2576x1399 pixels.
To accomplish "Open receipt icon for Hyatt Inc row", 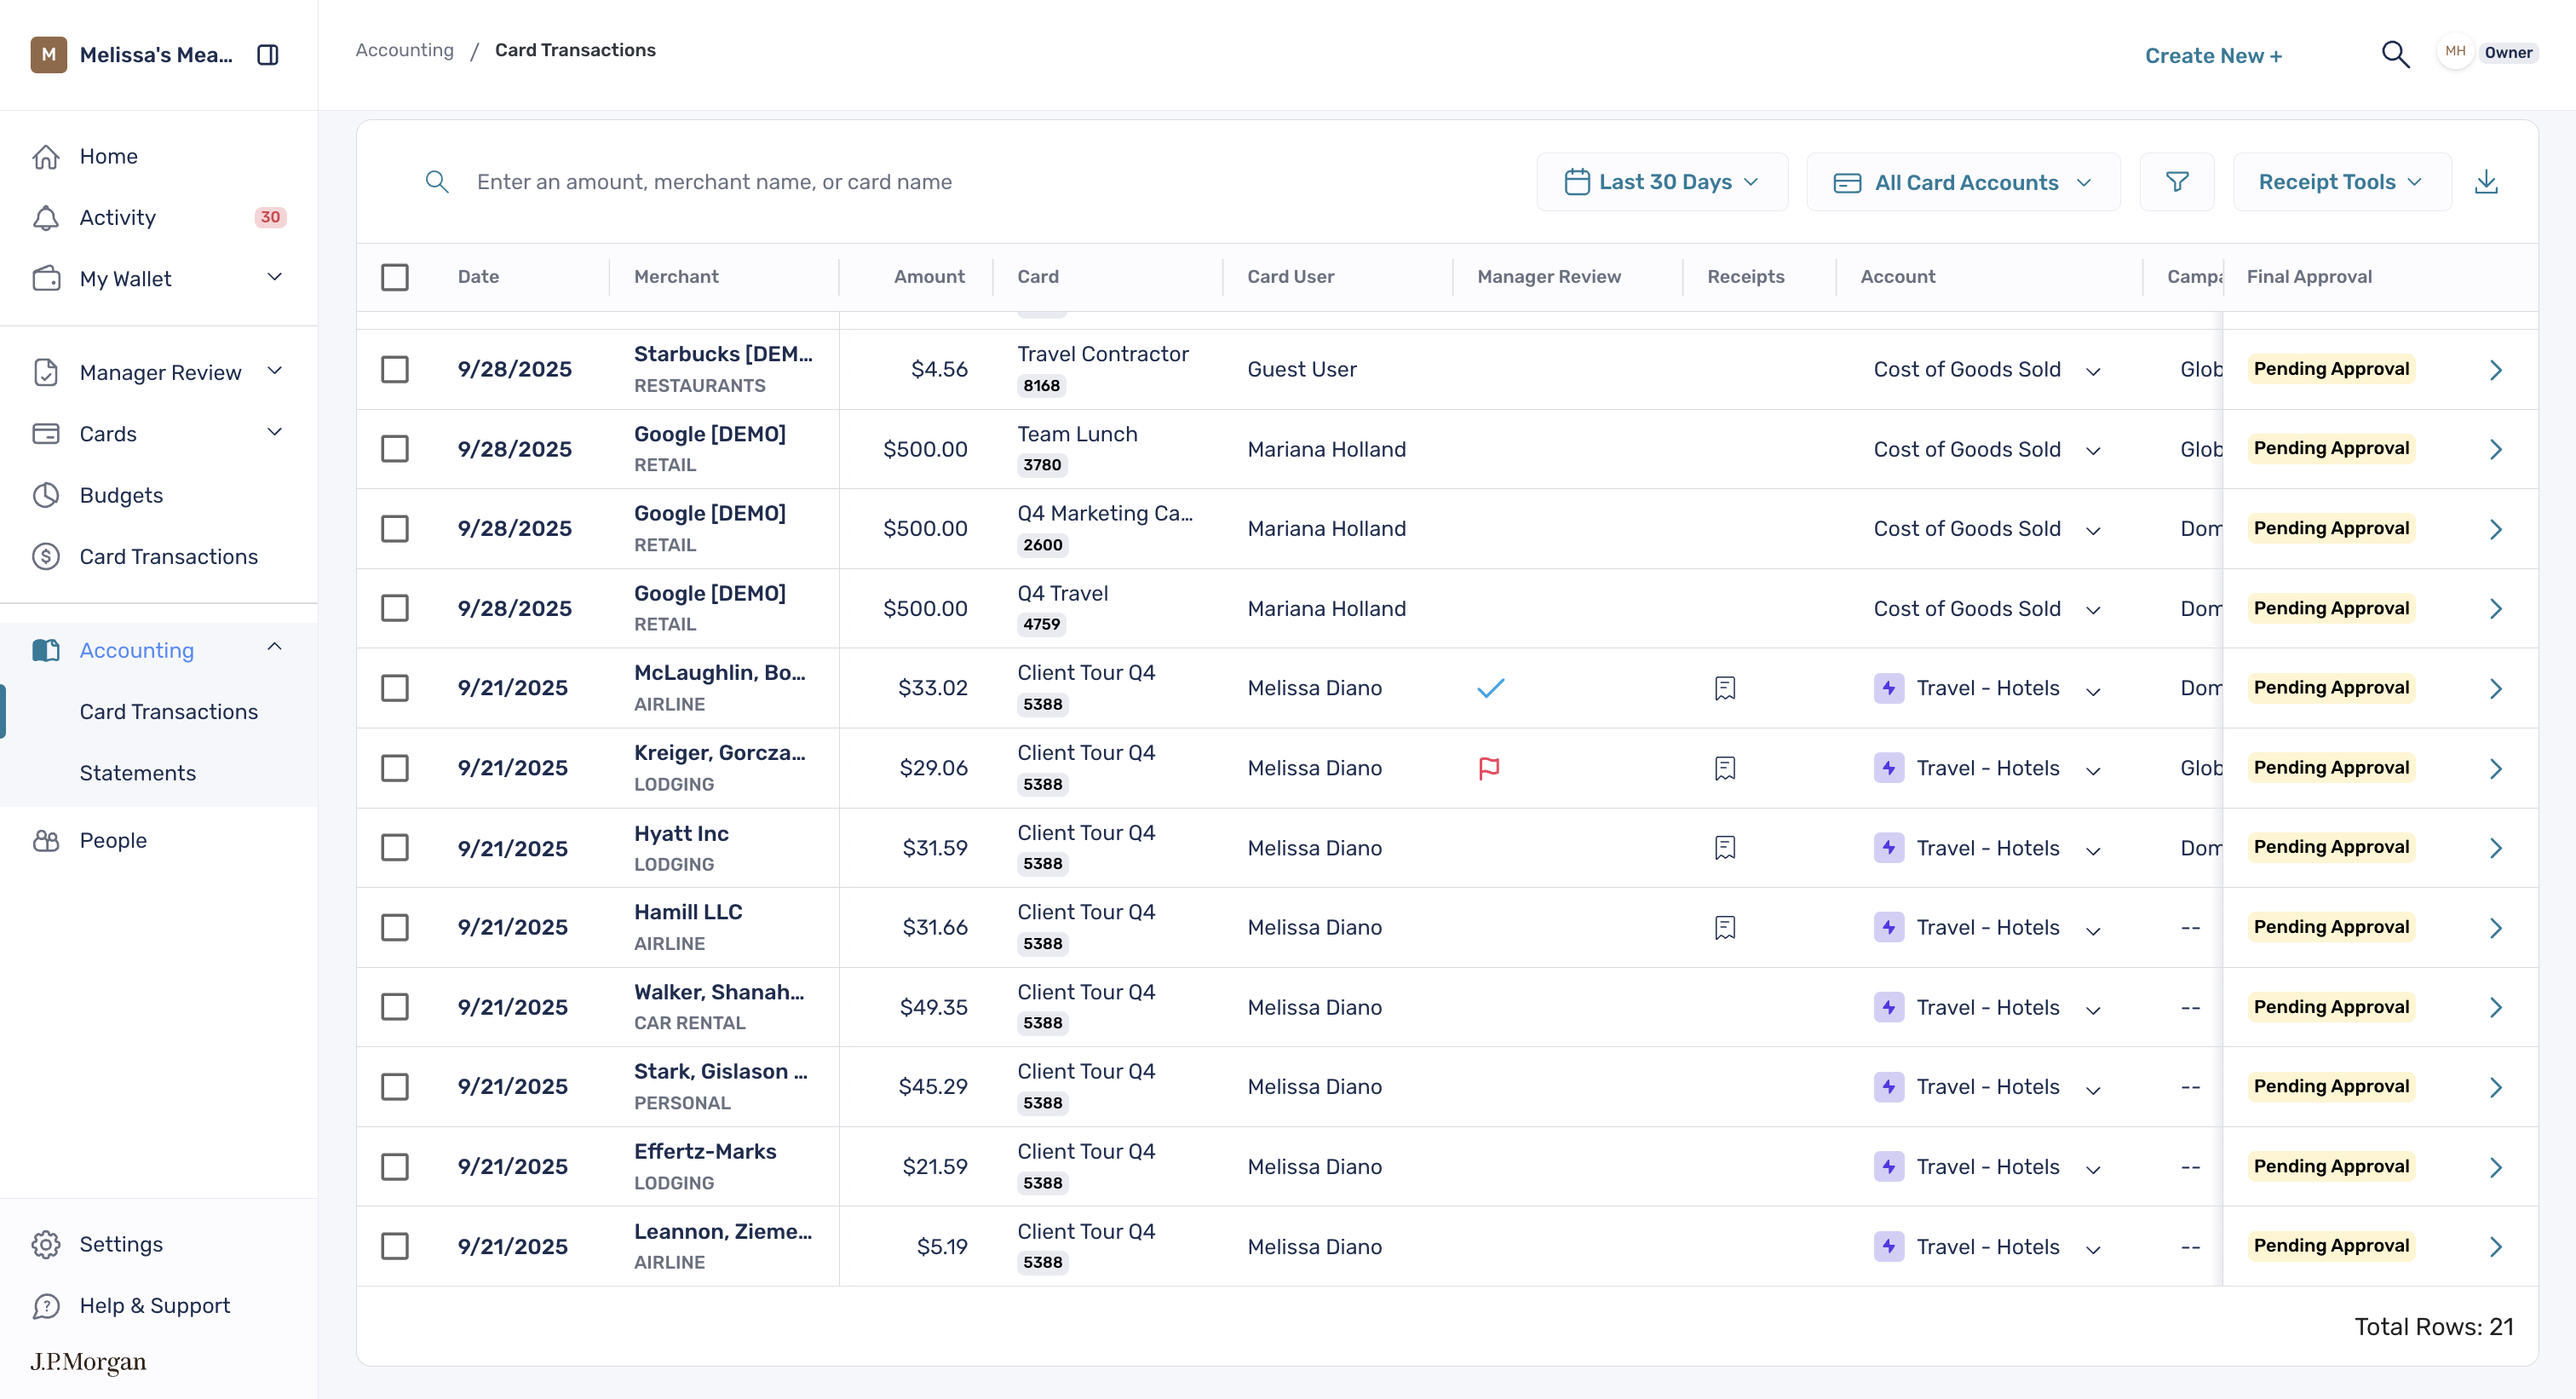I will [1725, 848].
